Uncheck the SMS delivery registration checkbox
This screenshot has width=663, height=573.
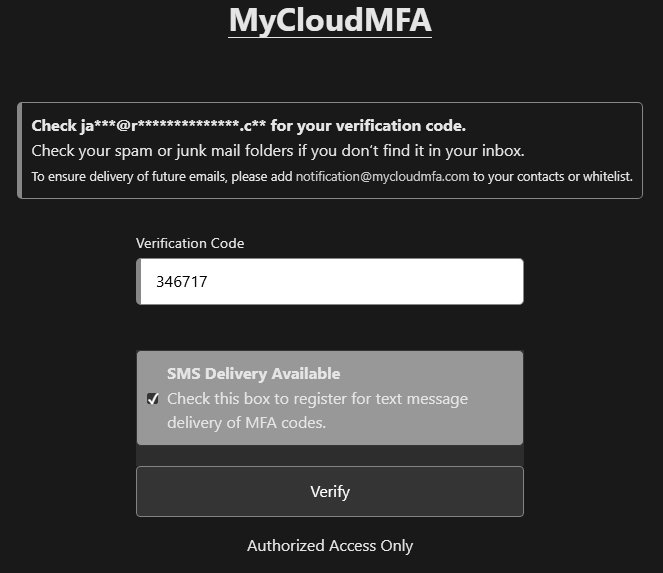(153, 399)
